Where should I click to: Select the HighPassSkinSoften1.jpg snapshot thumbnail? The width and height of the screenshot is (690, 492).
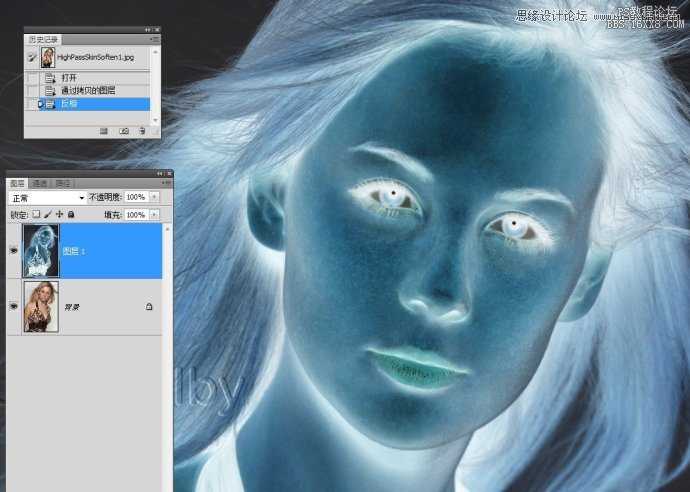pyautogui.click(x=47, y=58)
